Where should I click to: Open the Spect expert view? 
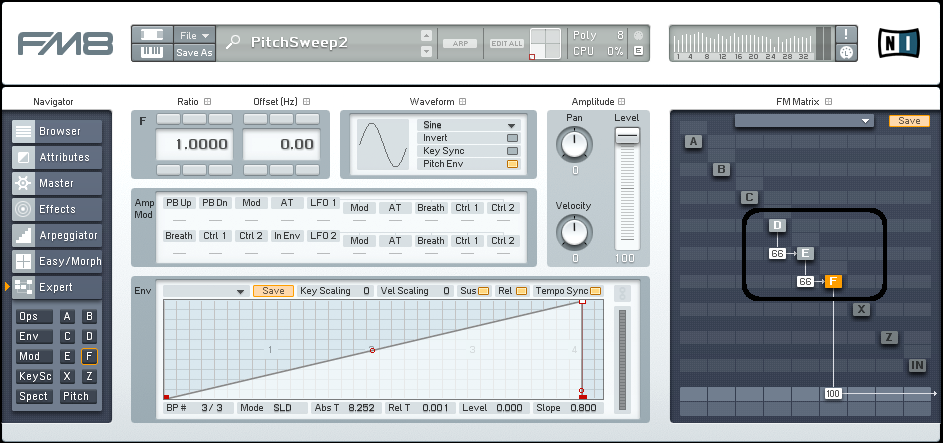coord(35,396)
